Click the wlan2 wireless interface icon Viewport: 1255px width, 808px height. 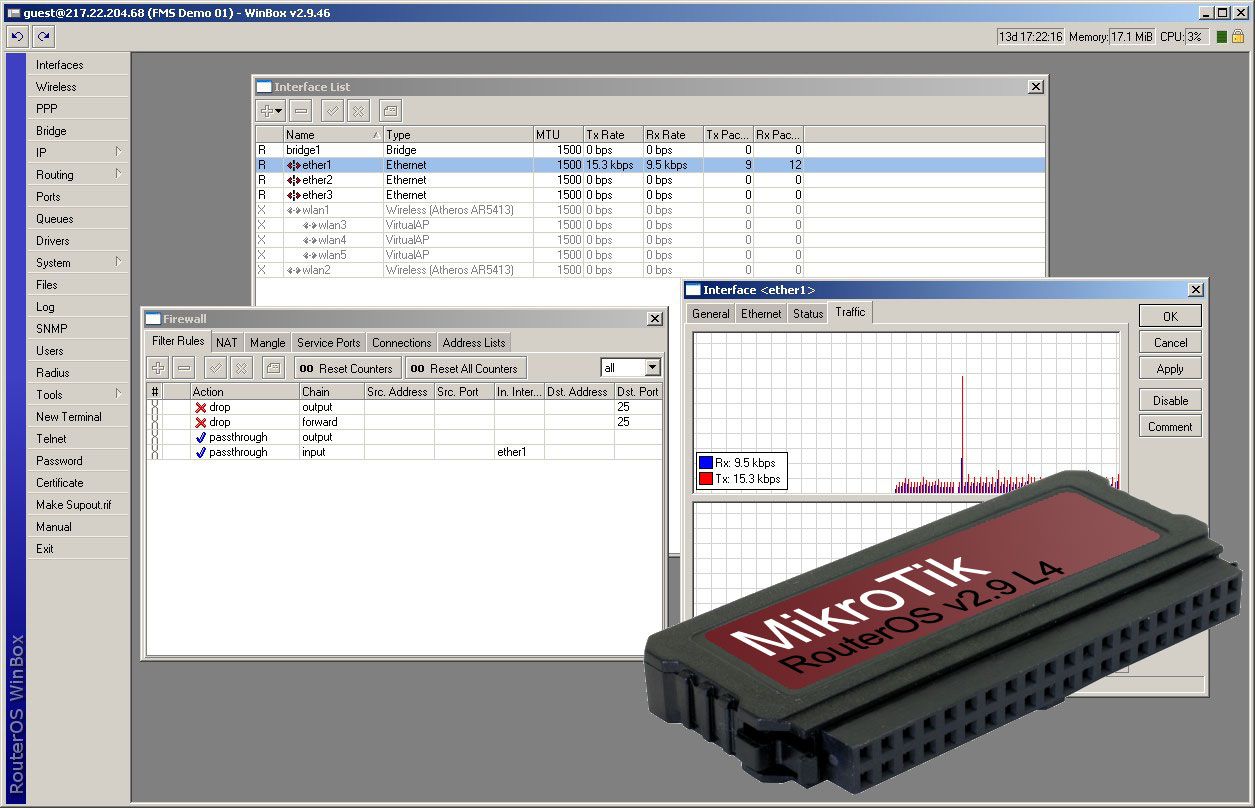pyautogui.click(x=293, y=270)
